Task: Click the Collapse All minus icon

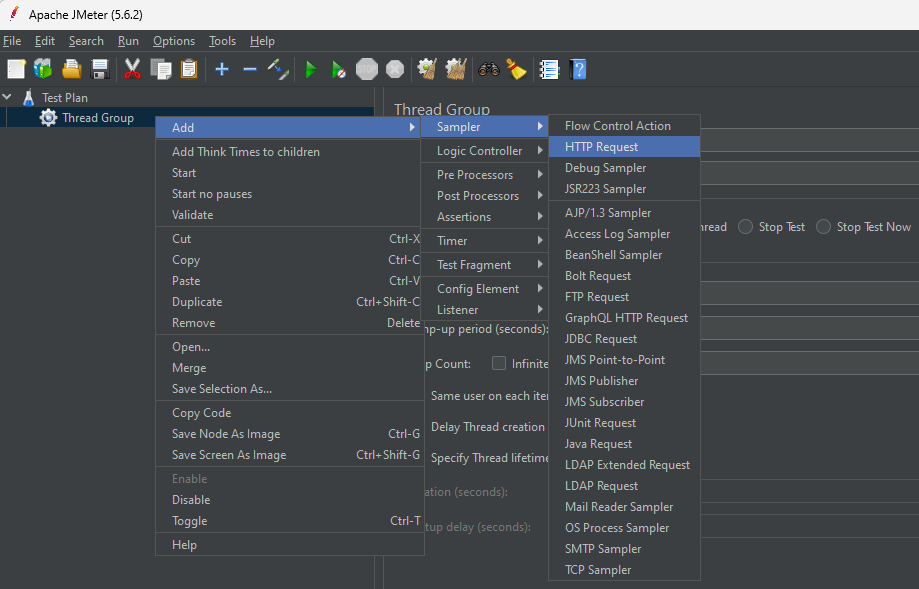Action: [250, 69]
